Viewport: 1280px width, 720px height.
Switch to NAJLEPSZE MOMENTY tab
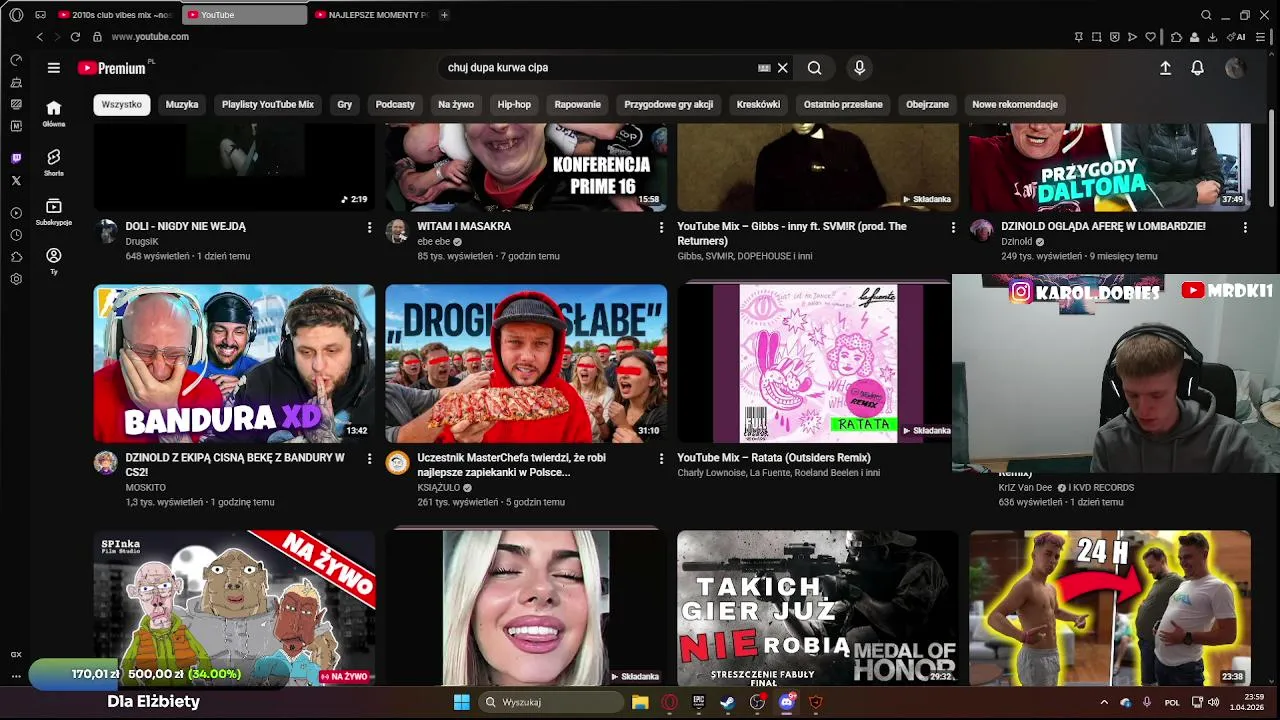point(371,15)
